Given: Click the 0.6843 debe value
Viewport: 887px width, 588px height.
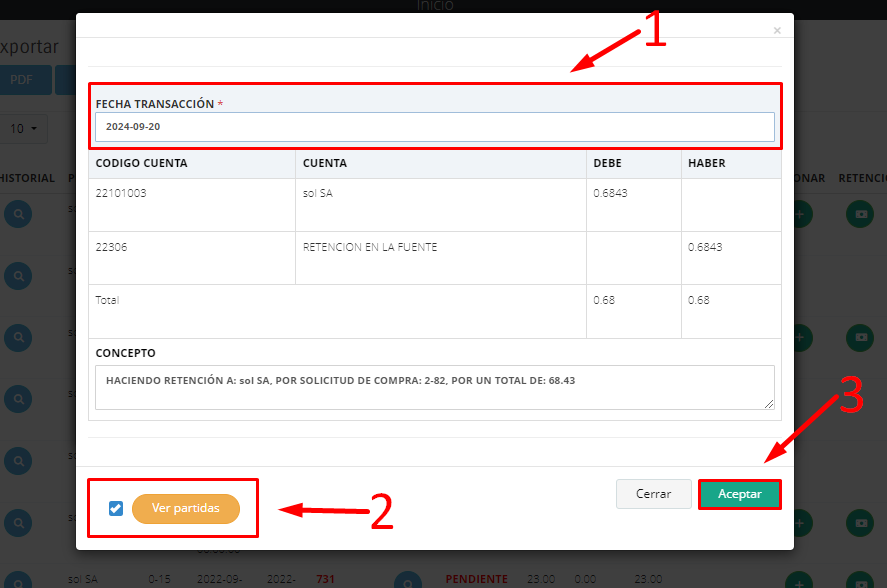Looking at the screenshot, I should [x=610, y=193].
